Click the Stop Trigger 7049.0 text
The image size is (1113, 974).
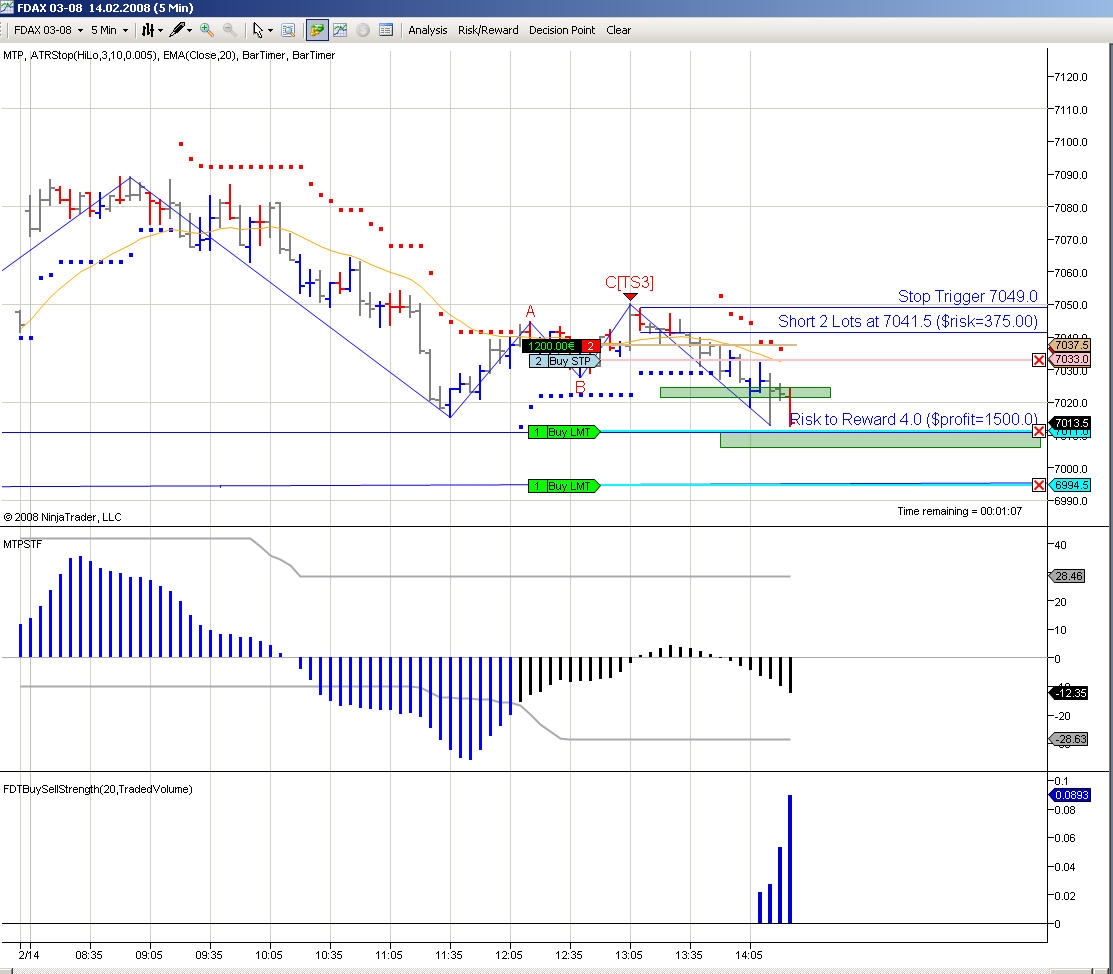pos(967,296)
